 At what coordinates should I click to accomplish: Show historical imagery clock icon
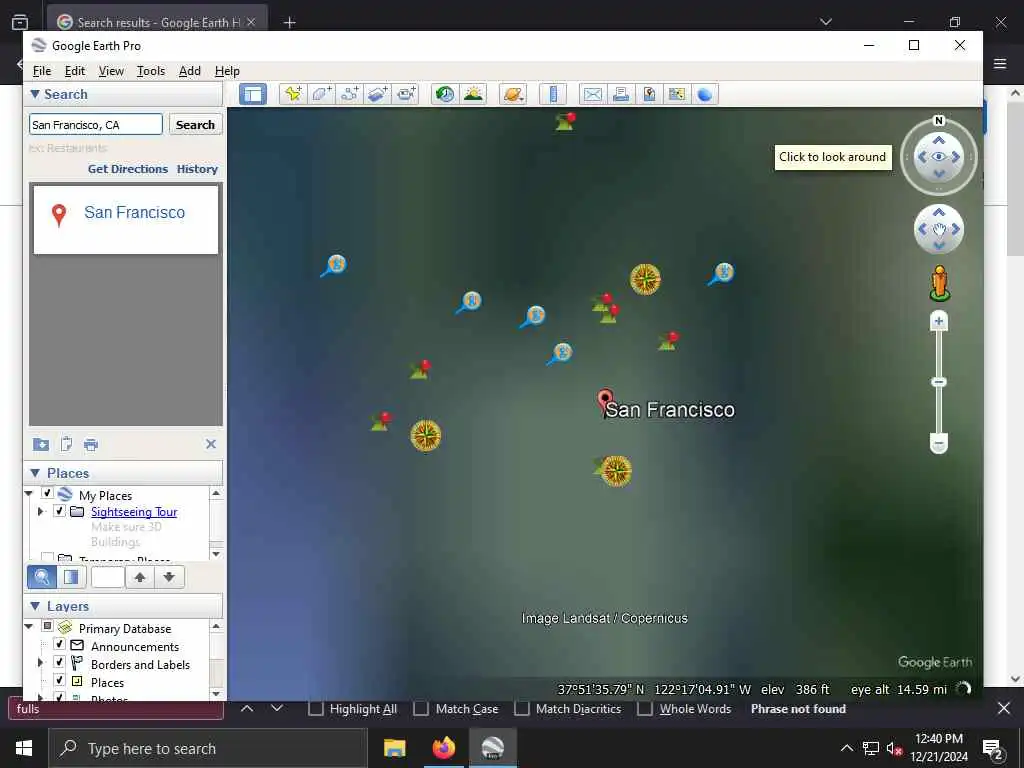445,94
